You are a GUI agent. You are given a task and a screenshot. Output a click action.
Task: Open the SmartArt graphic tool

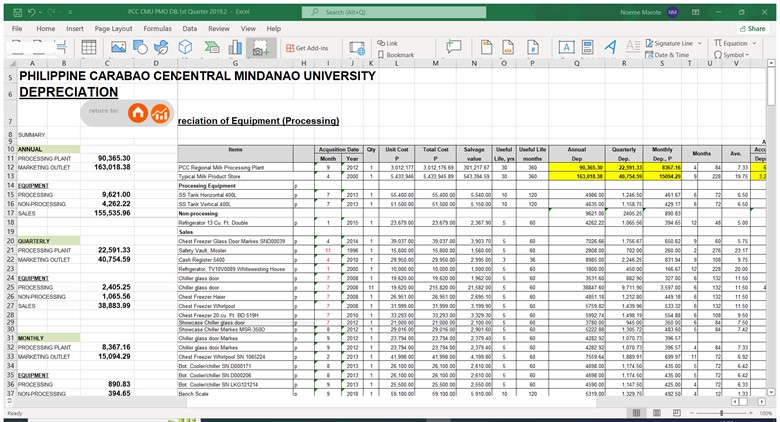(212, 47)
